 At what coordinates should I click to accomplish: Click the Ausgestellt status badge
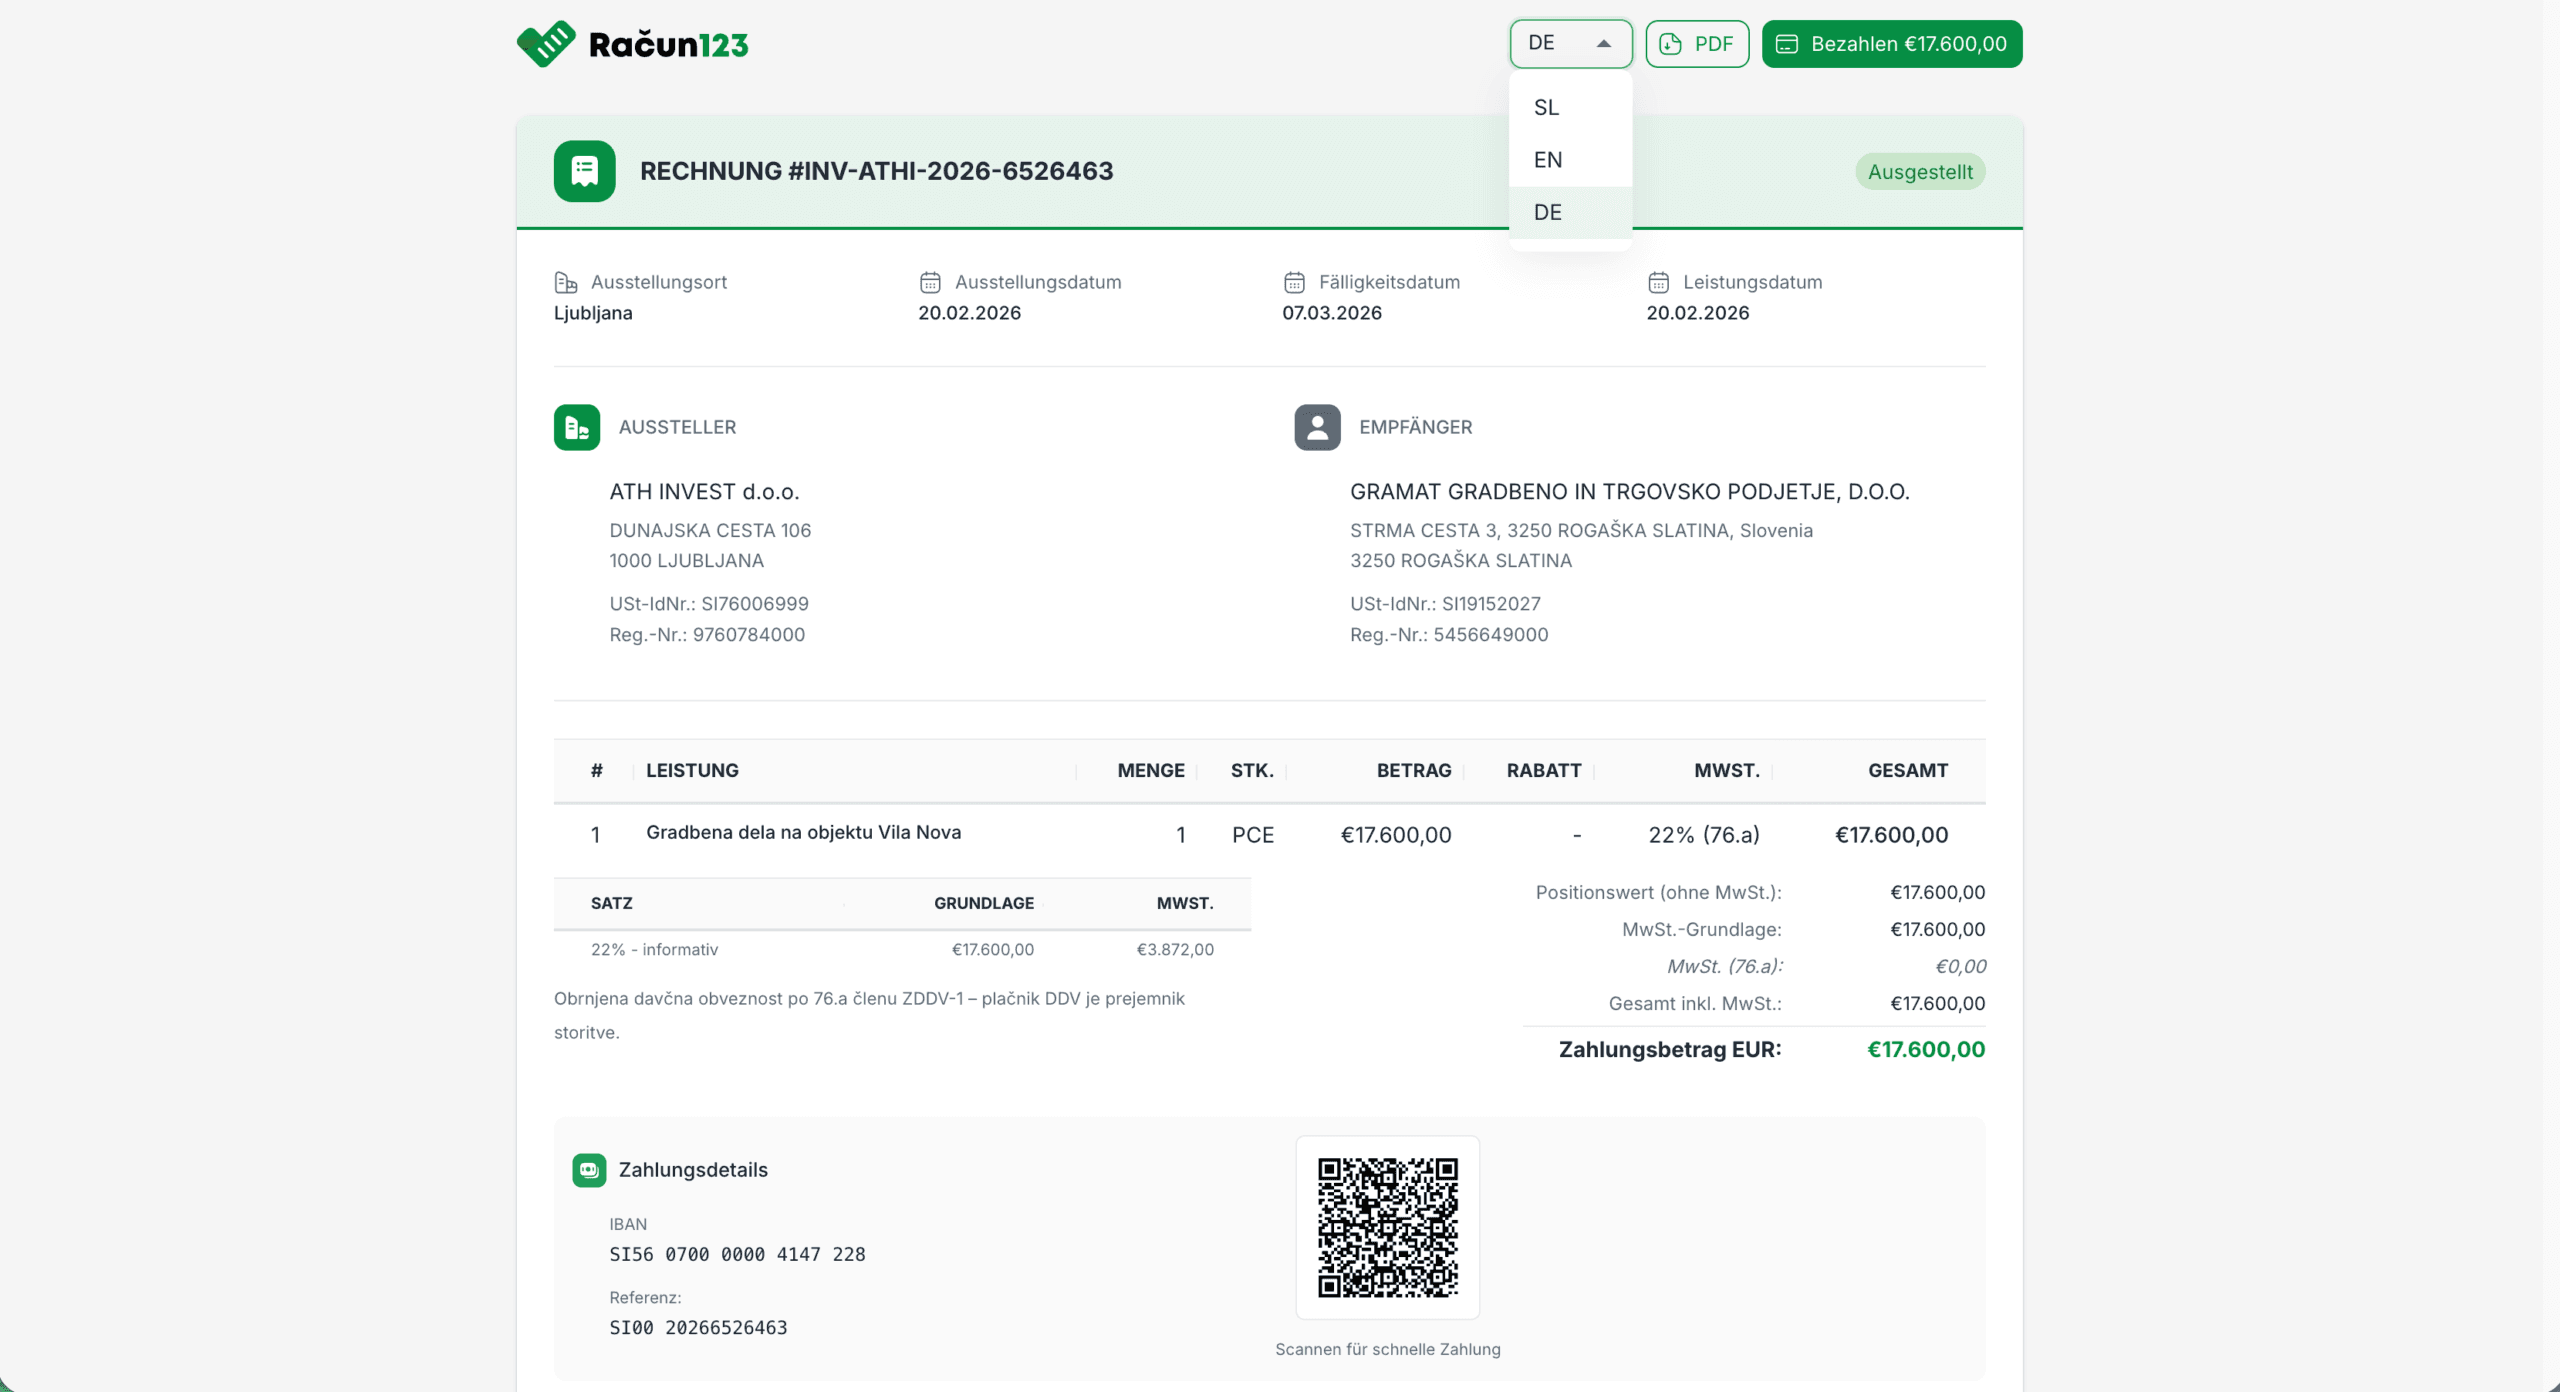click(x=1920, y=172)
